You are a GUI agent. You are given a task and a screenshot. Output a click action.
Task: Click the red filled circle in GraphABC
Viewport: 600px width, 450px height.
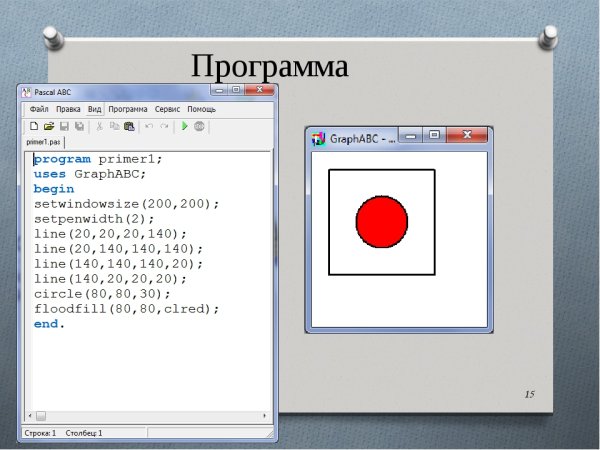click(x=382, y=222)
